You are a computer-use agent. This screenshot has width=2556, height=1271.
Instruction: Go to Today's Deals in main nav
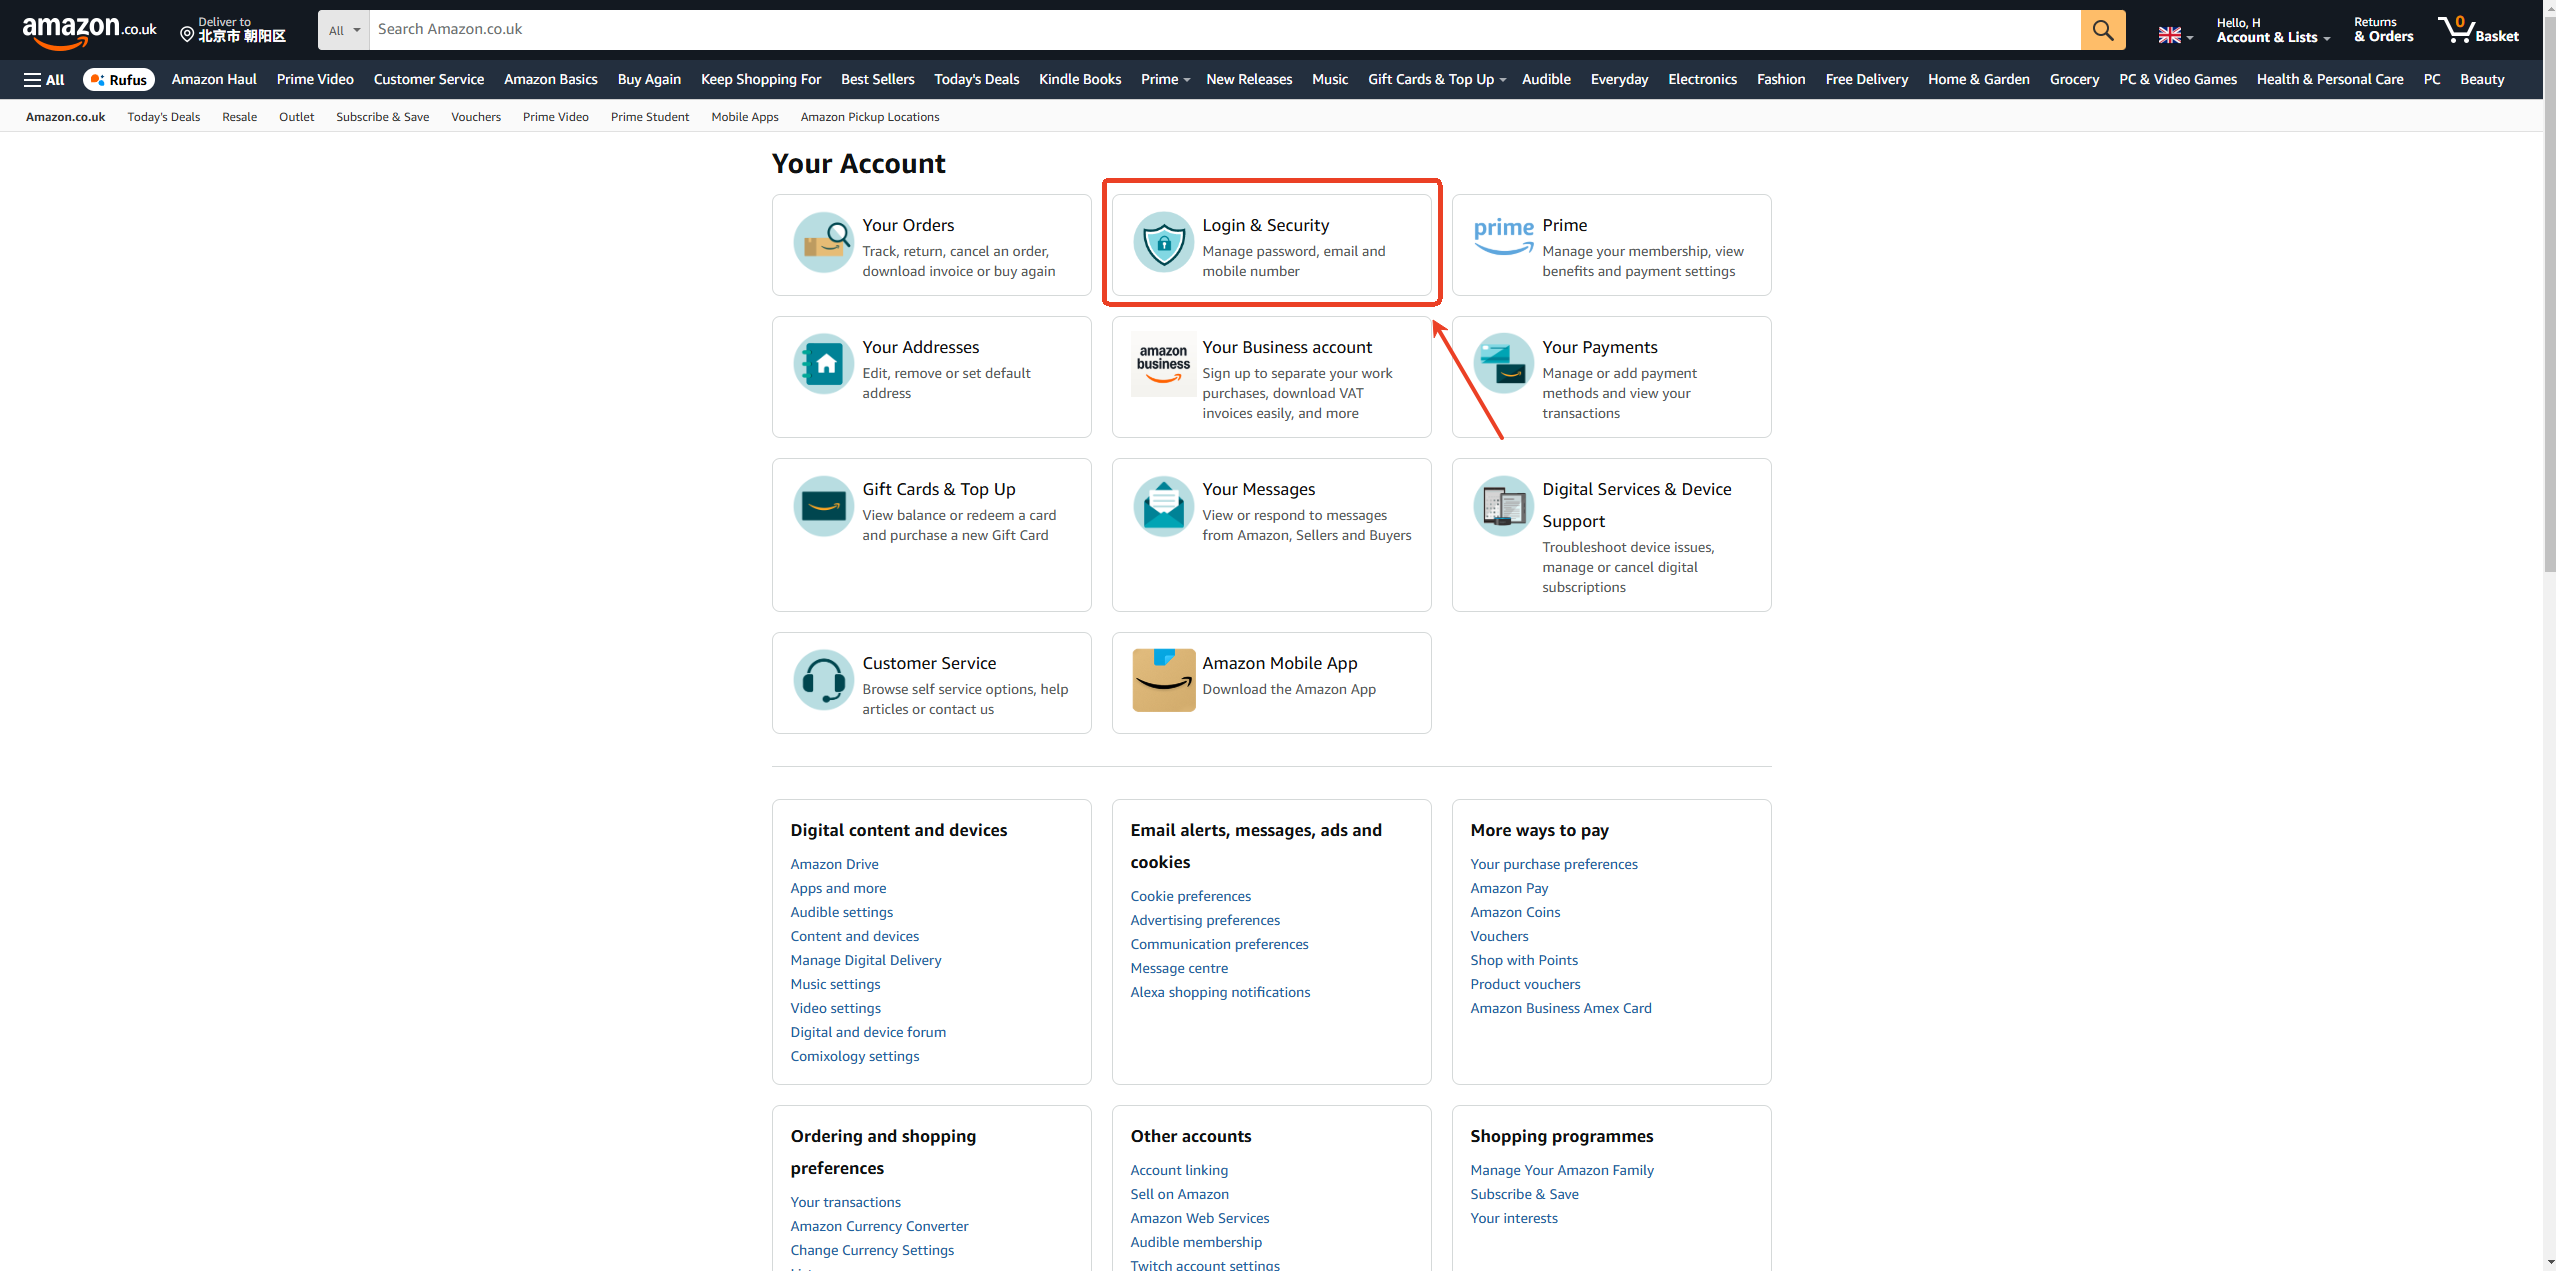point(976,79)
